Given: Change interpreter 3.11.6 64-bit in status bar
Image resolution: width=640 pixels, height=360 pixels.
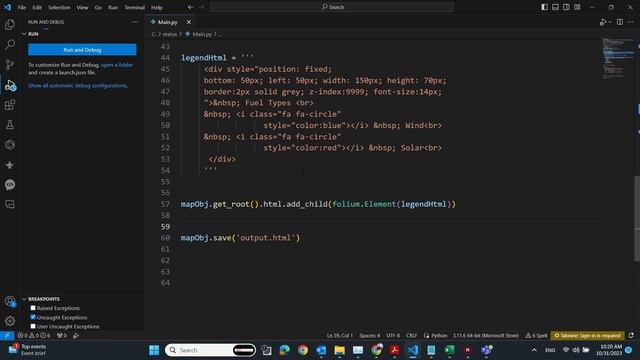Looking at the screenshot, I should [486, 336].
